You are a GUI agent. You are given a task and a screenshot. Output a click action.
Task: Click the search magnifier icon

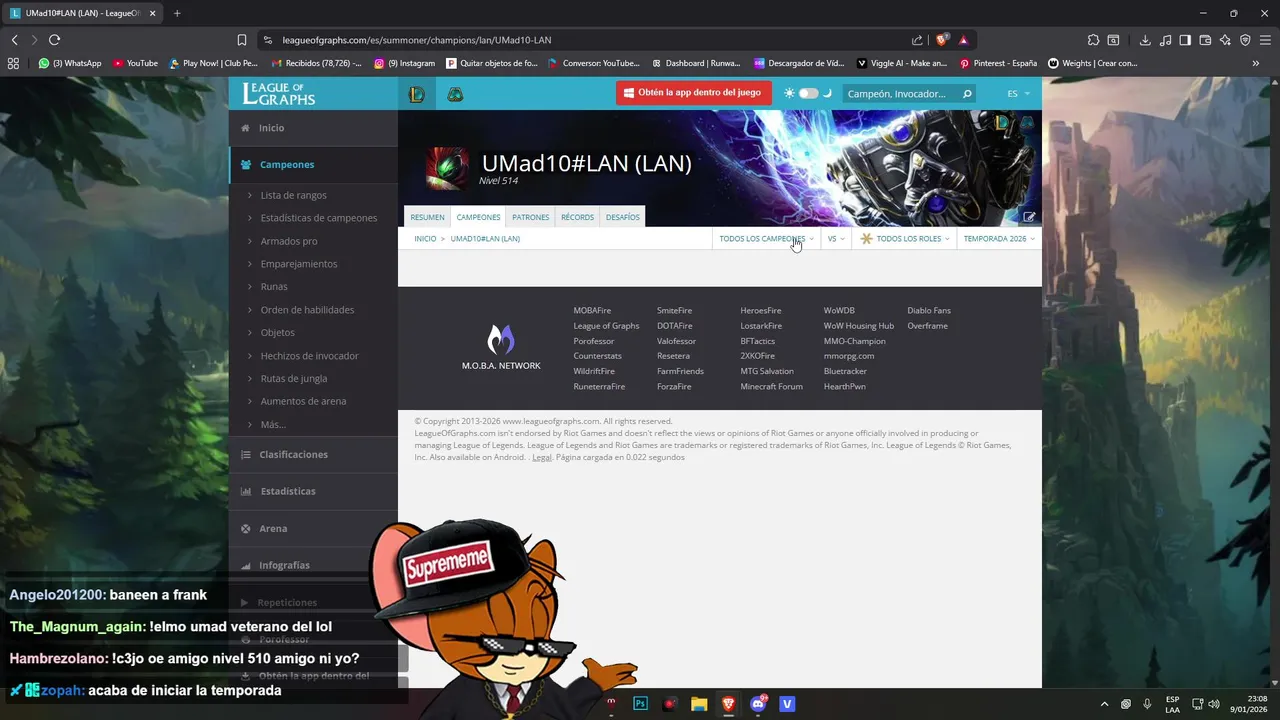tap(966, 94)
